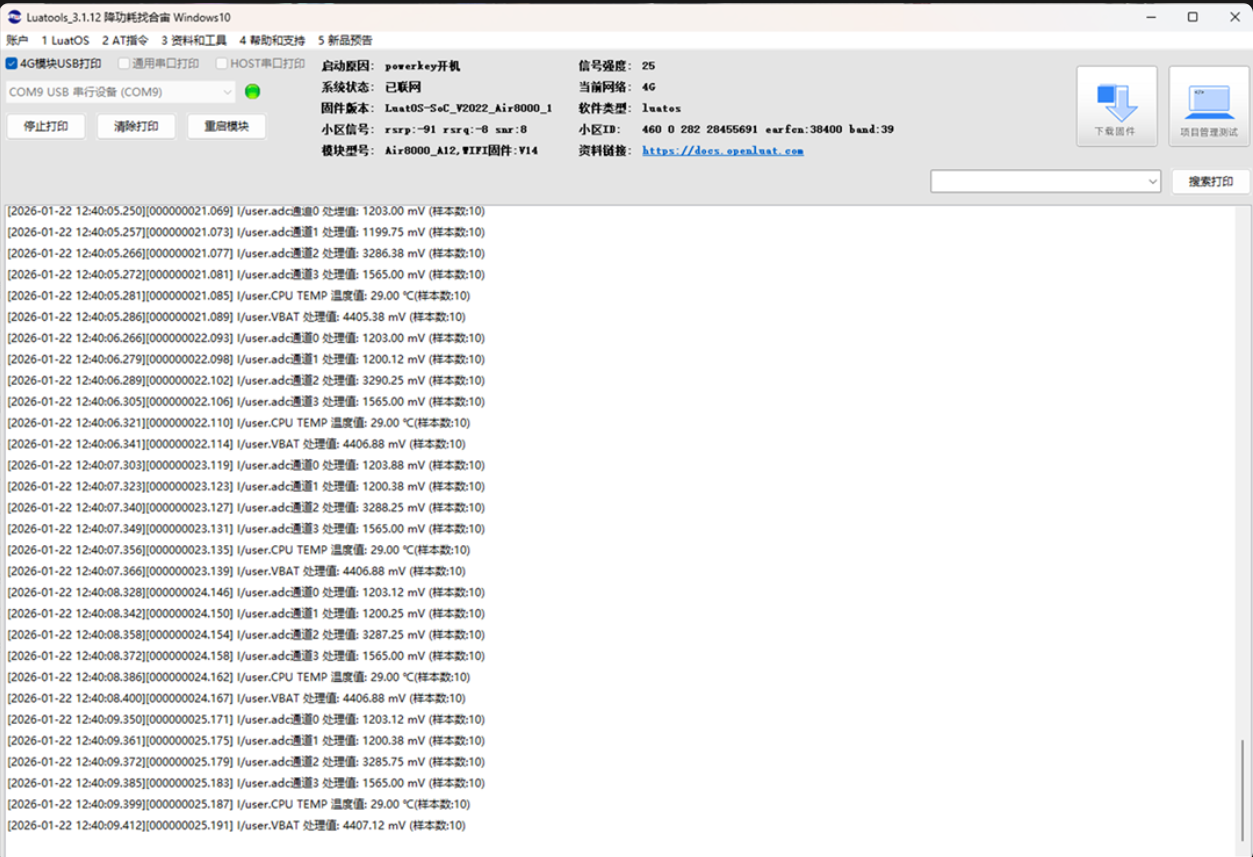The width and height of the screenshot is (1253, 857).
Task: Click the 搜索打印 search button
Action: pos(1210,182)
